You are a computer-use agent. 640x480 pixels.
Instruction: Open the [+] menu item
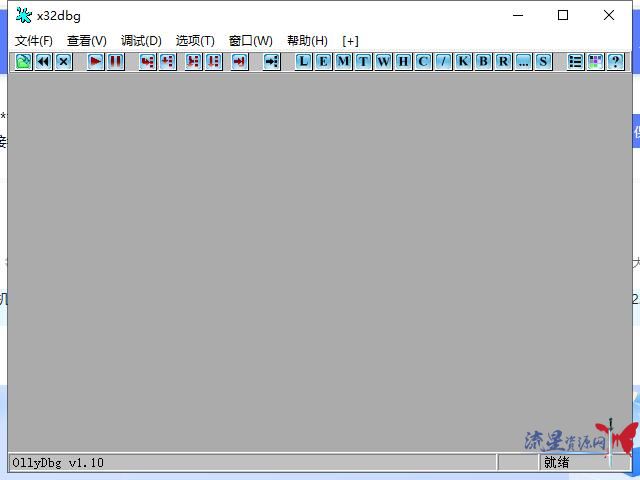(x=350, y=41)
